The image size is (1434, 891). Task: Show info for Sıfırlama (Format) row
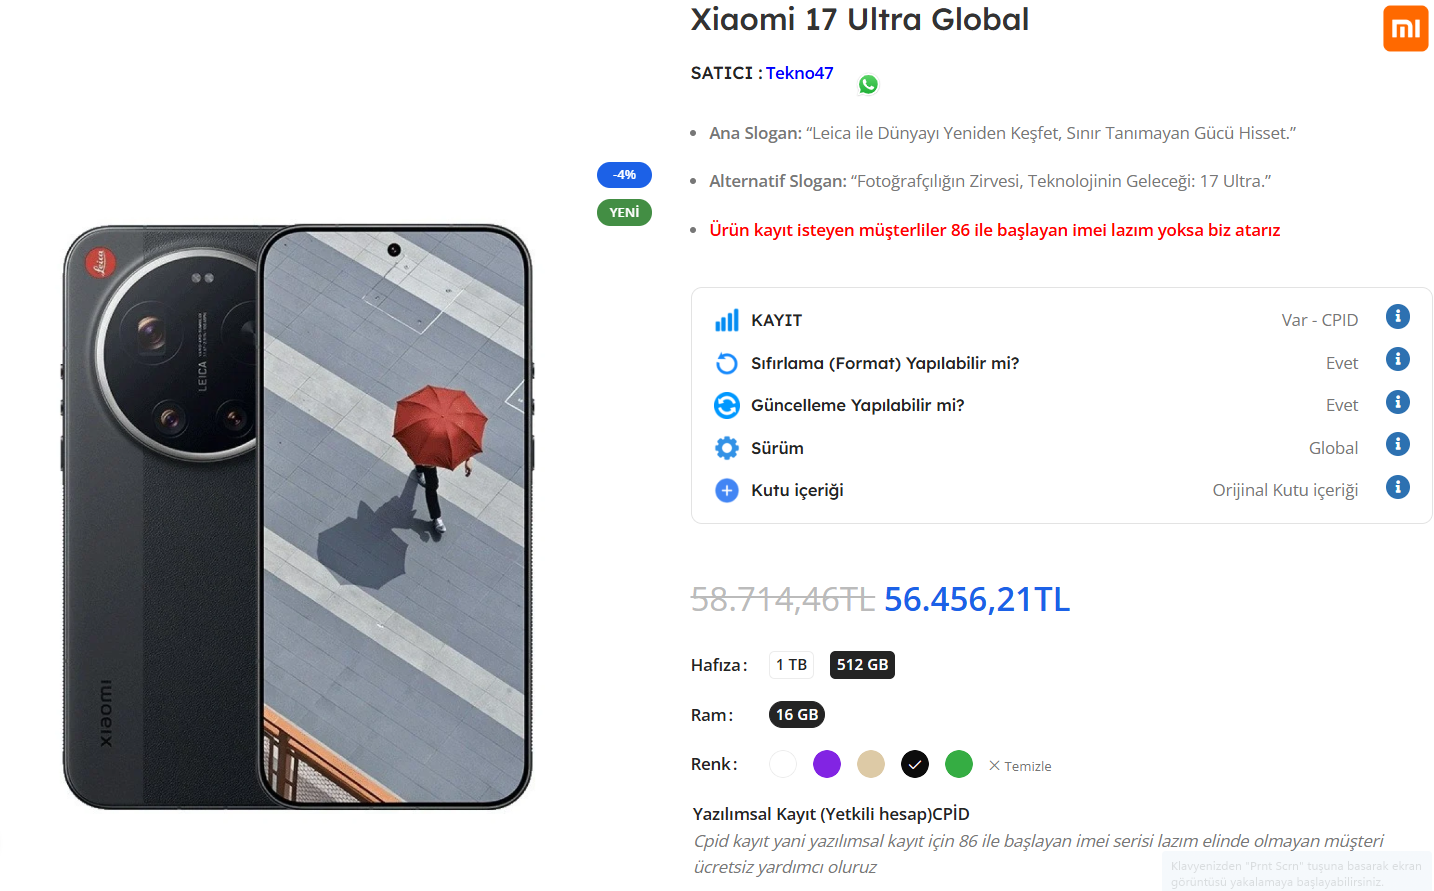pos(1397,359)
